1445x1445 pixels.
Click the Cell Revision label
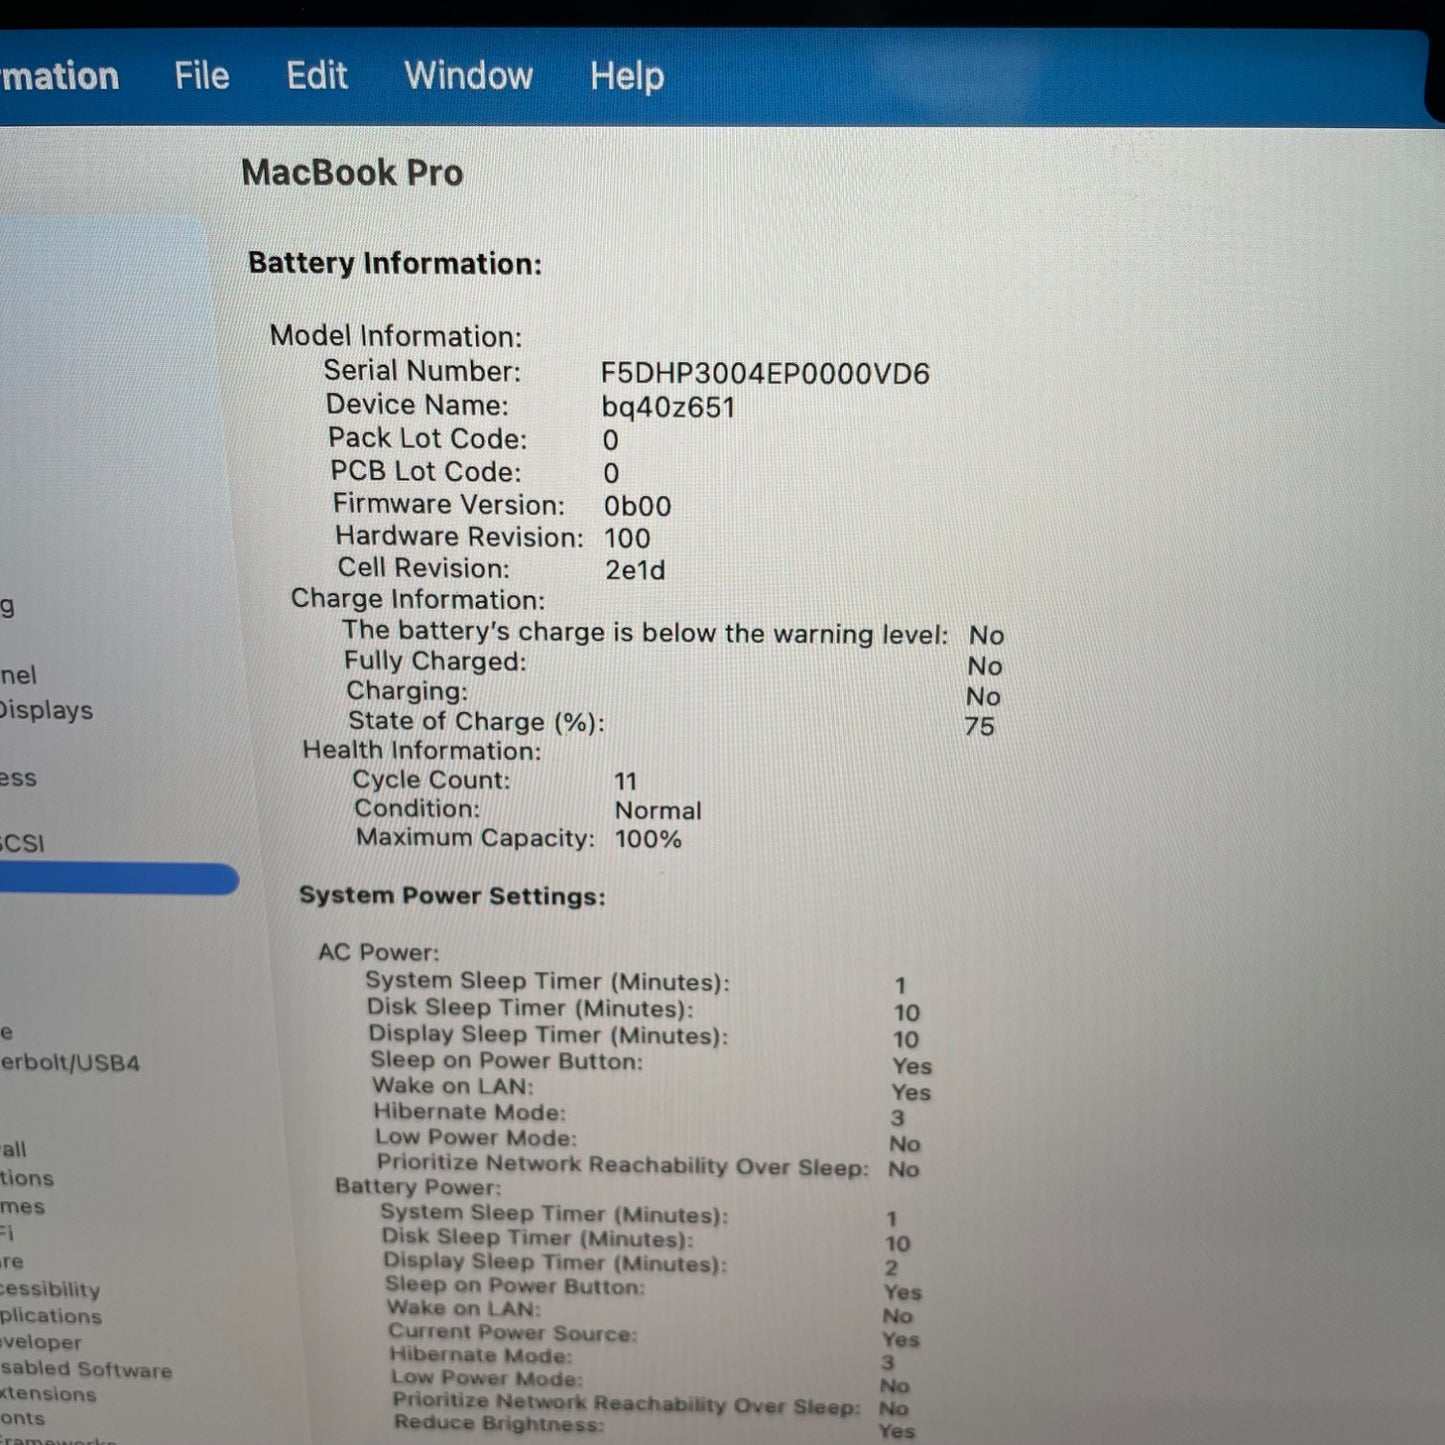click(423, 568)
